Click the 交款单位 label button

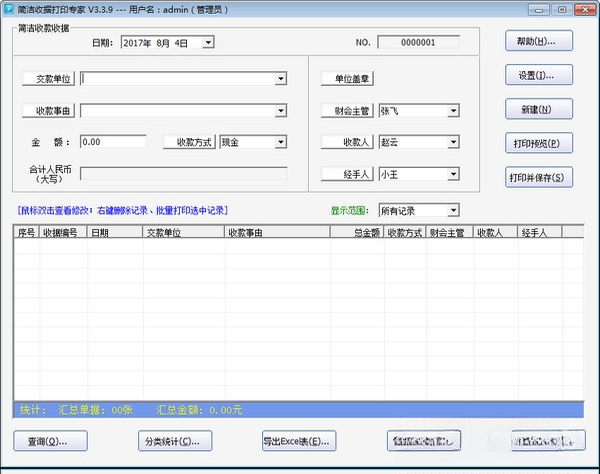point(48,79)
